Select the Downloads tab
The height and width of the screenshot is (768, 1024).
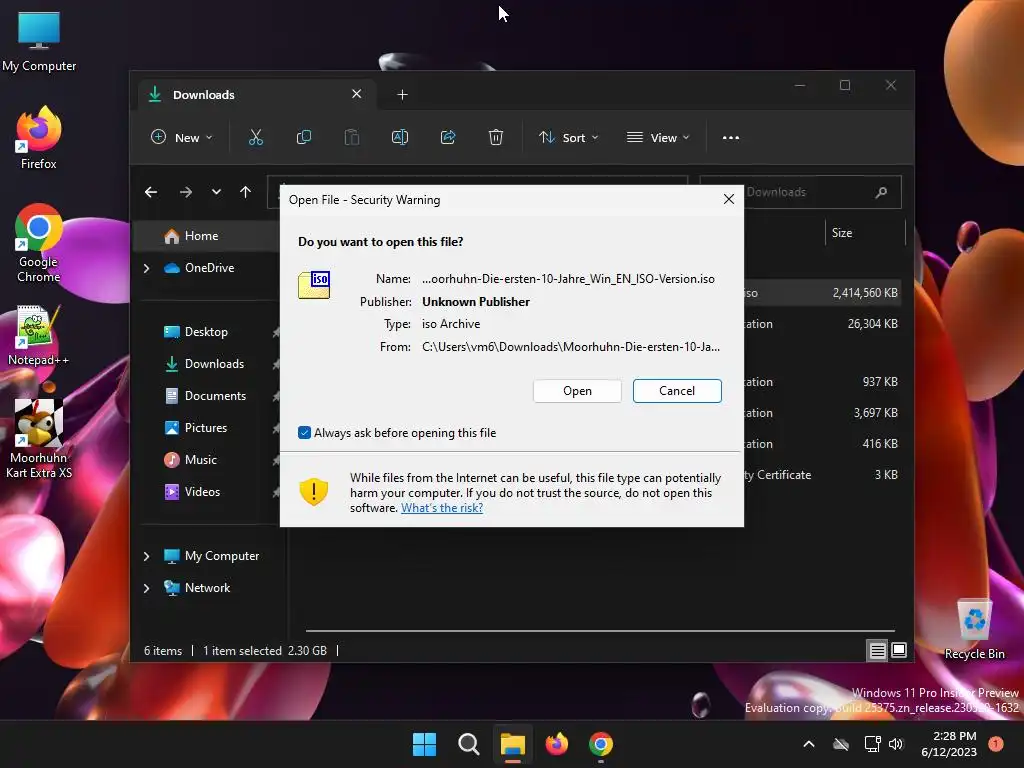point(256,95)
